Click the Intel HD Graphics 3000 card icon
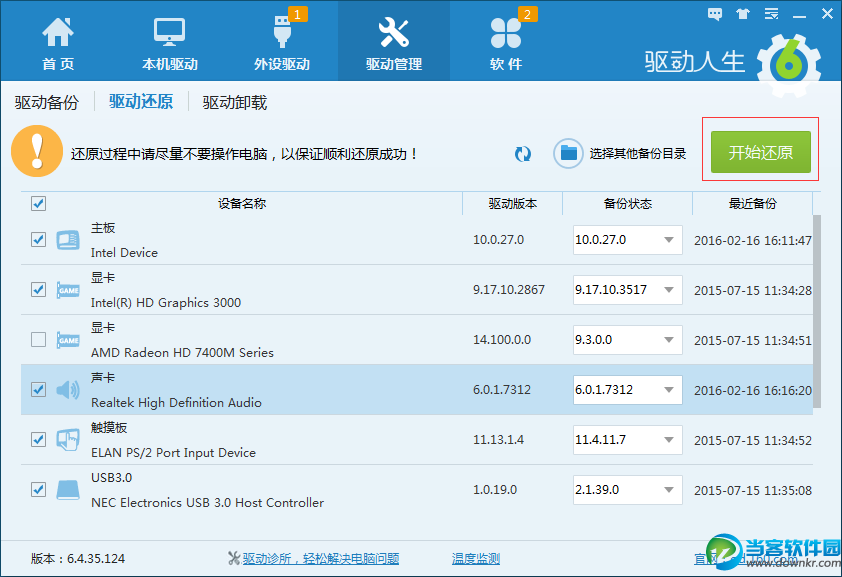The image size is (842, 577). click(x=68, y=290)
